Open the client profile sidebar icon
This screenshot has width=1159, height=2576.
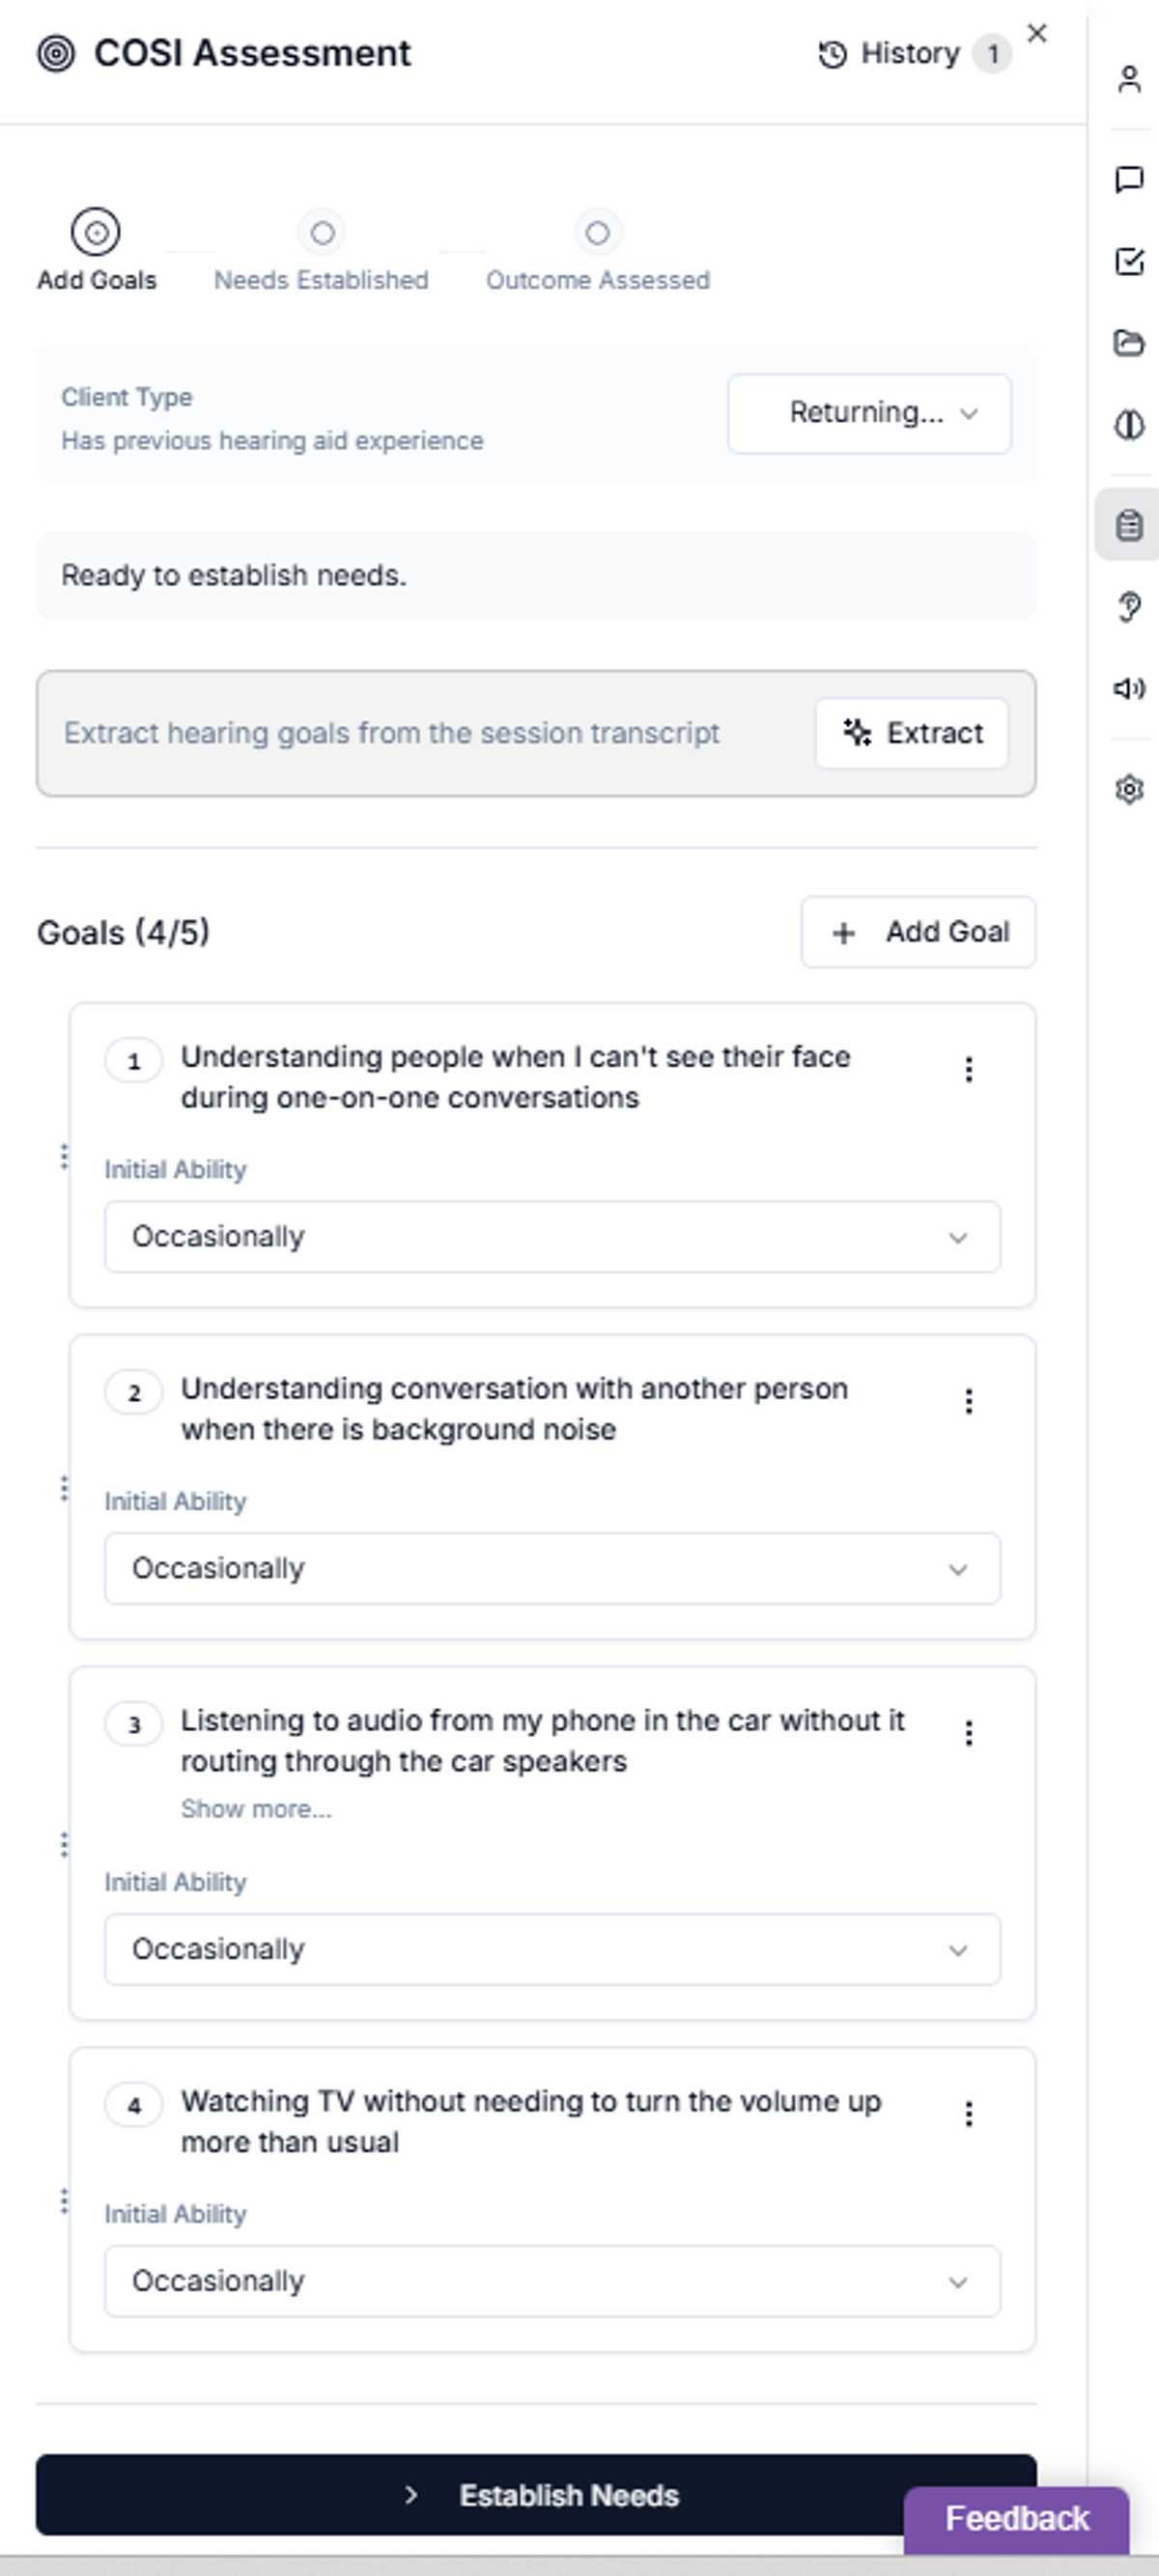1129,79
